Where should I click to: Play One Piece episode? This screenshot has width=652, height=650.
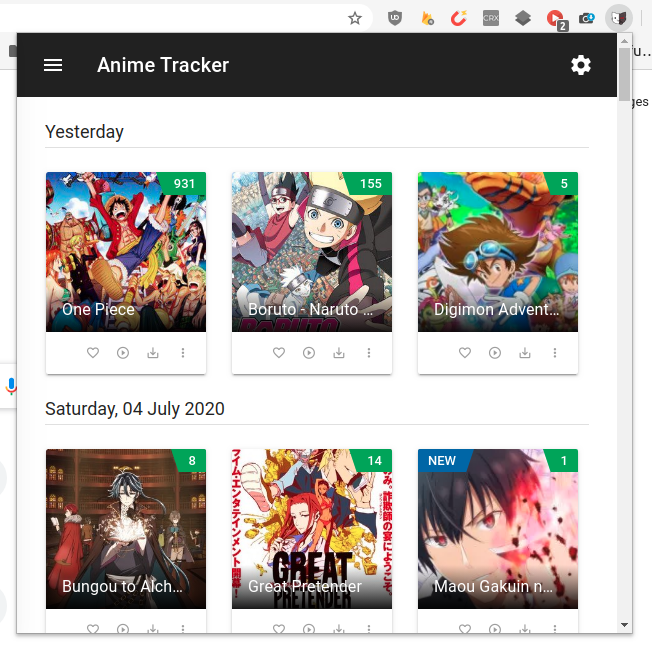click(123, 353)
